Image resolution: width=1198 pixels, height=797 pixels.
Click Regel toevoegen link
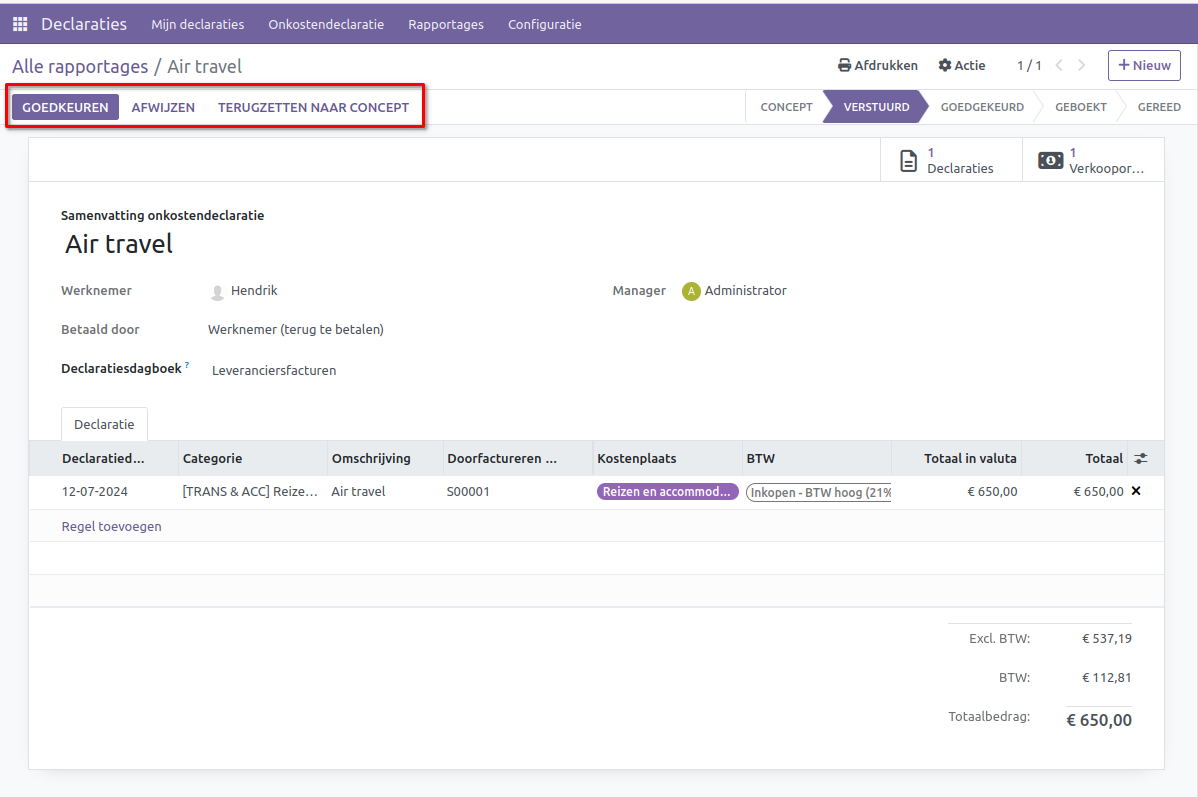click(112, 526)
